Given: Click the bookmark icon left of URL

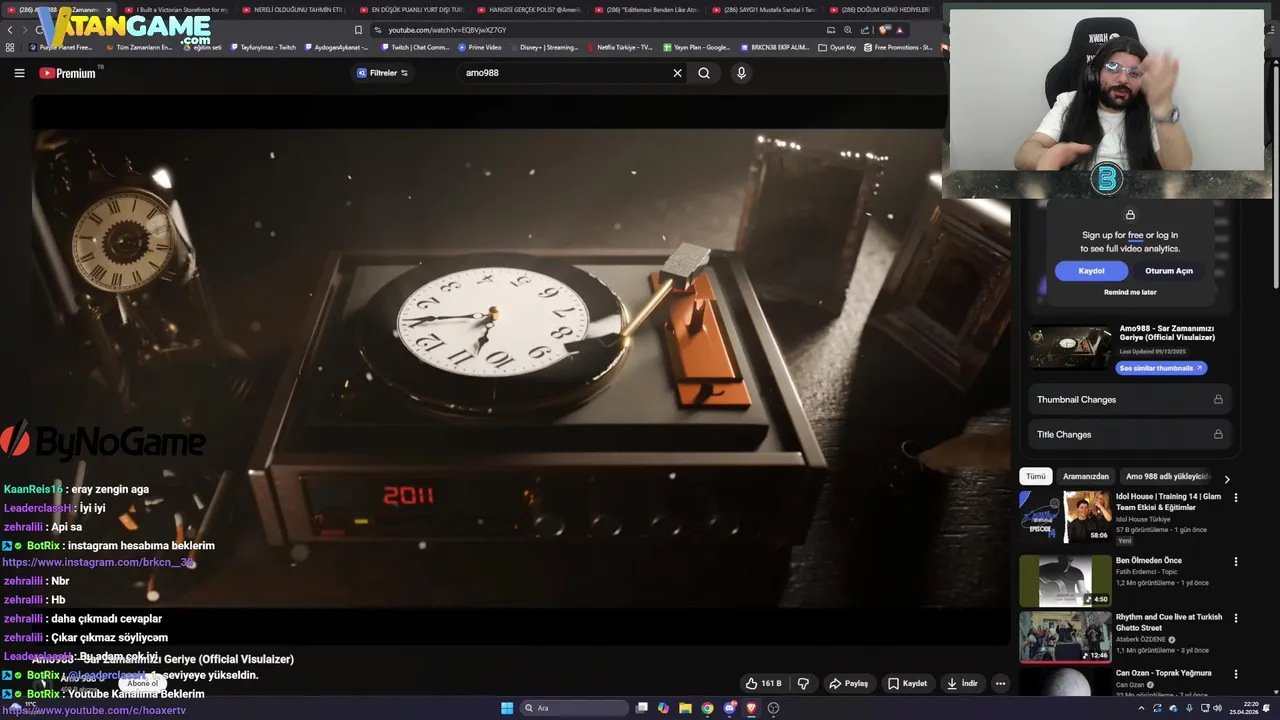Looking at the screenshot, I should click(358, 30).
